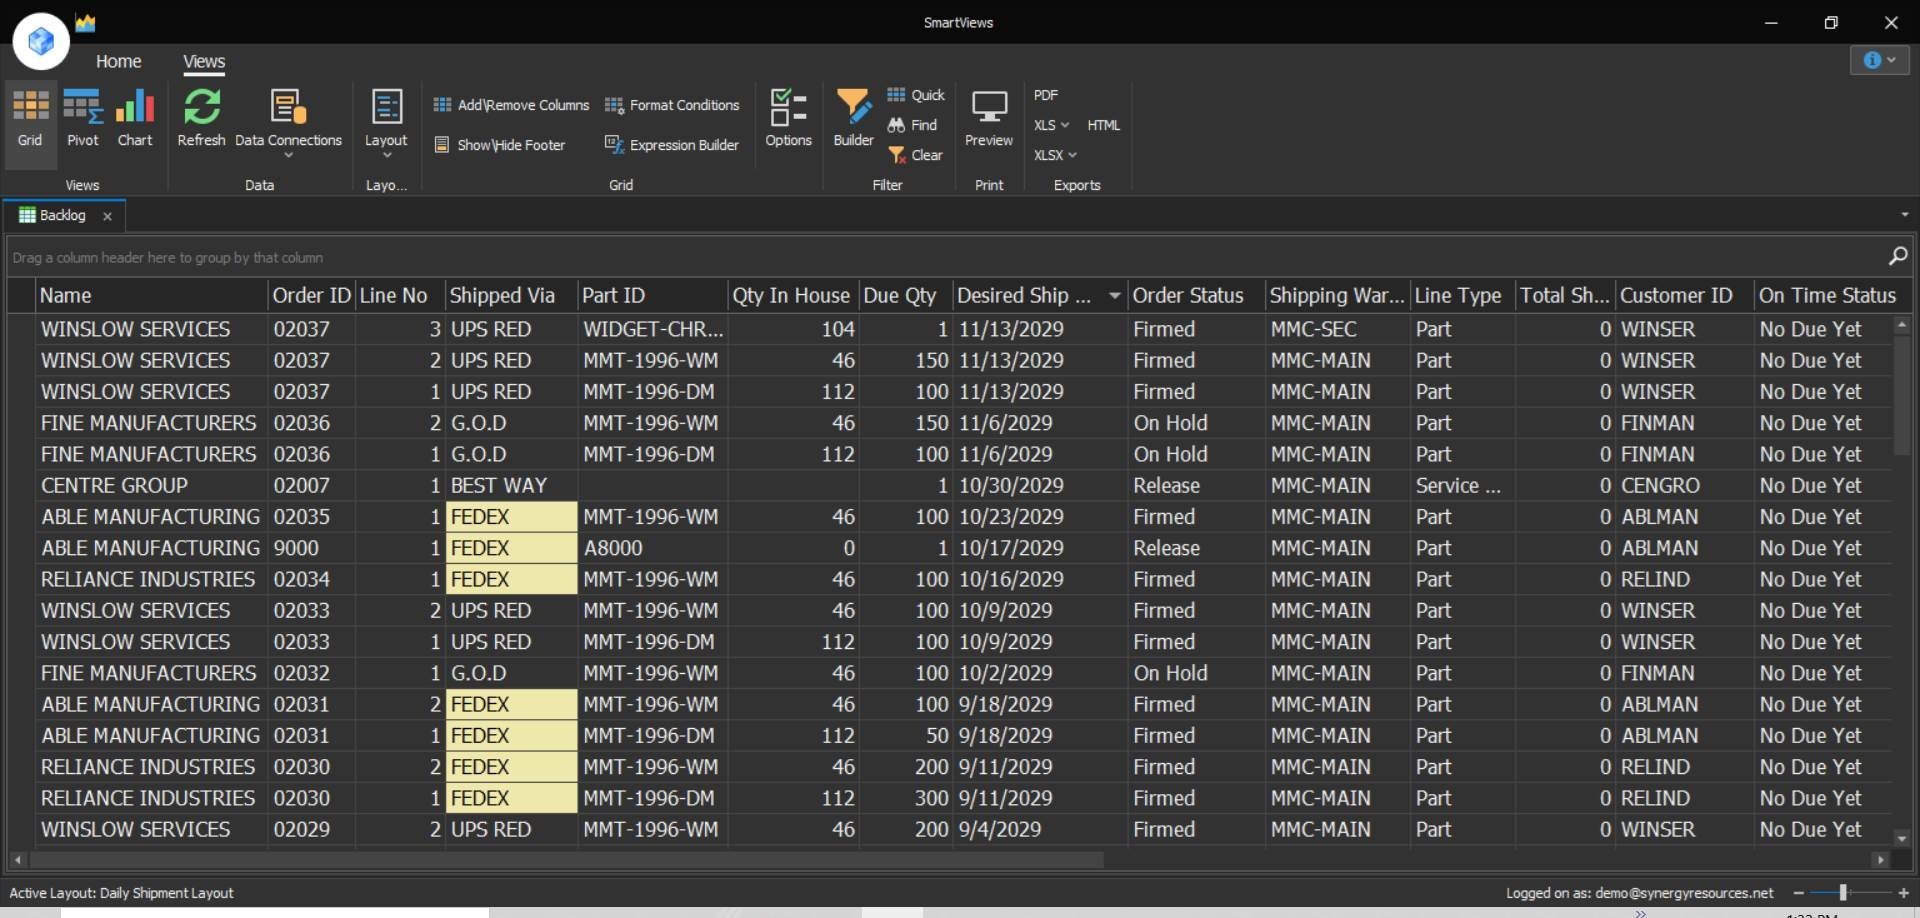Launch Expression Builder
Screen dimensions: 1920x918
click(672, 145)
